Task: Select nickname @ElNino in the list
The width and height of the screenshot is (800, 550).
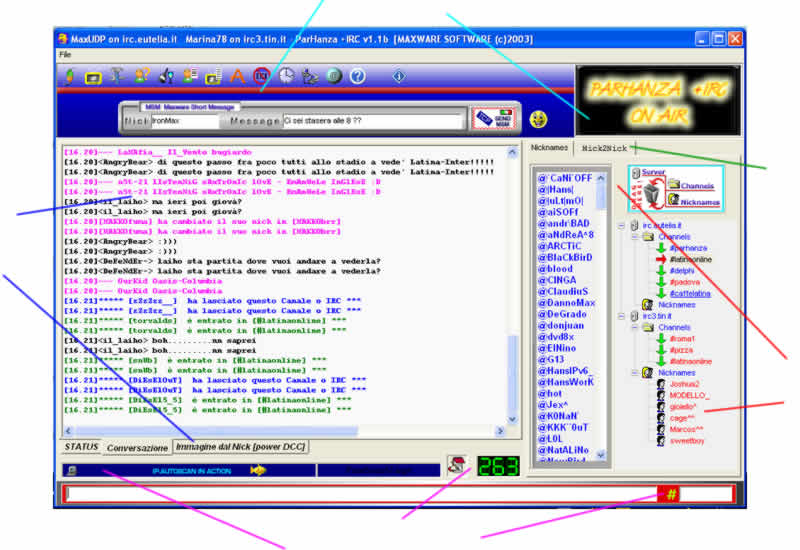Action: pos(557,348)
